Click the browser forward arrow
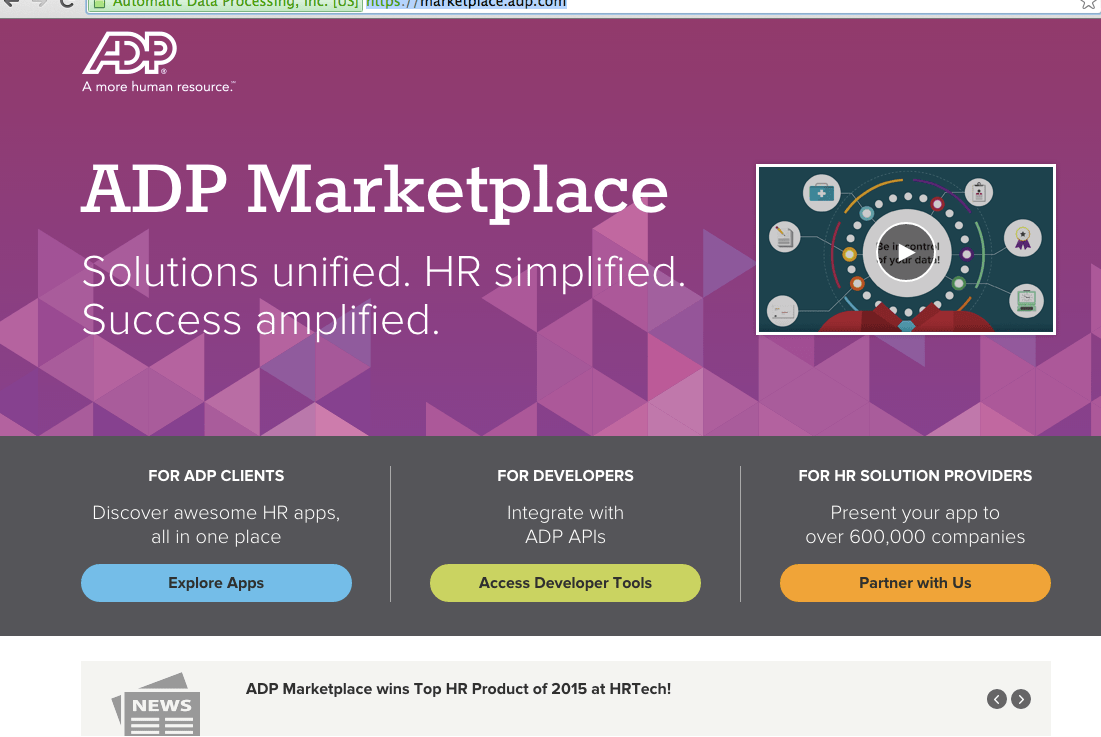 tap(39, 3)
